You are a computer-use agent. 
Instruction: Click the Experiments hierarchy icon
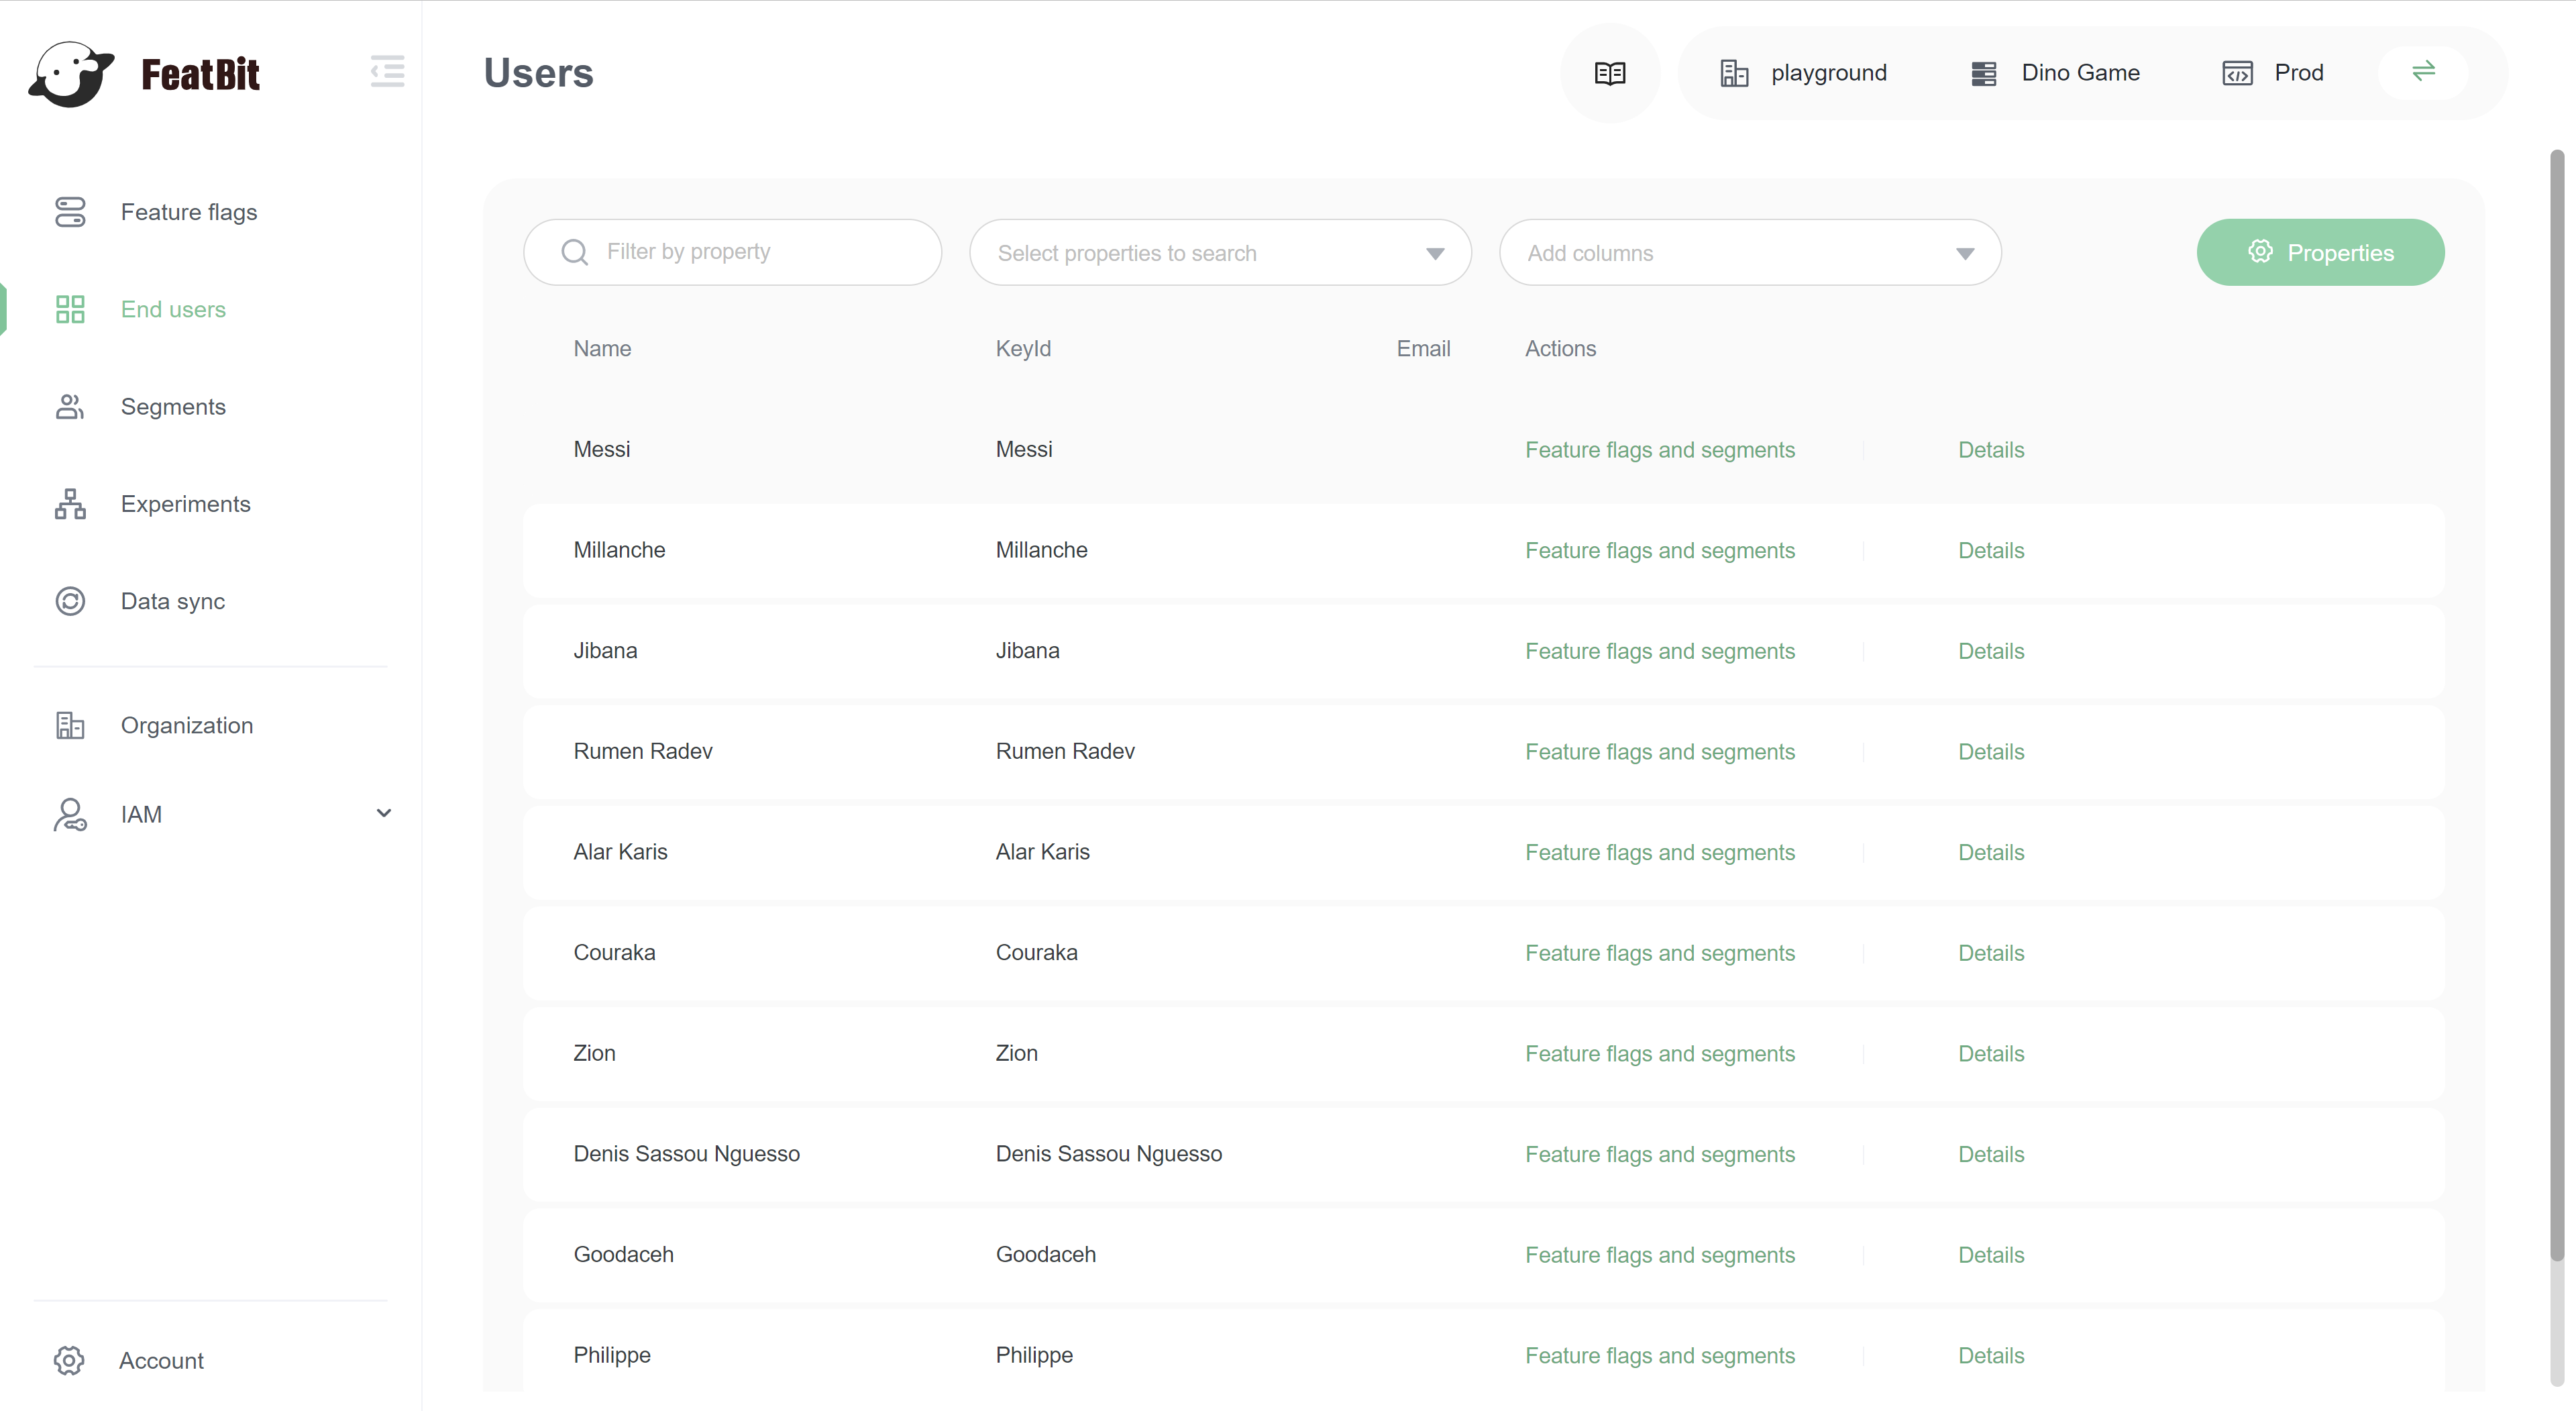[70, 504]
